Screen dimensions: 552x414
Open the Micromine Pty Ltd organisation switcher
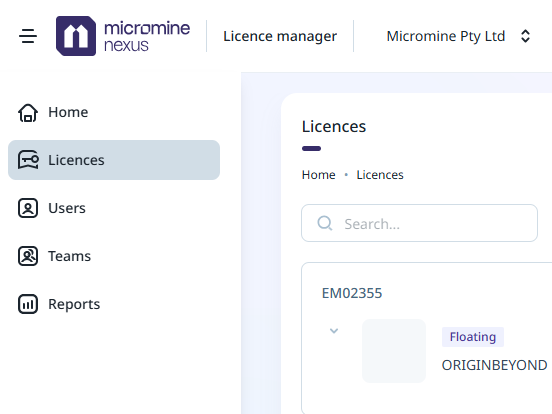pos(458,36)
